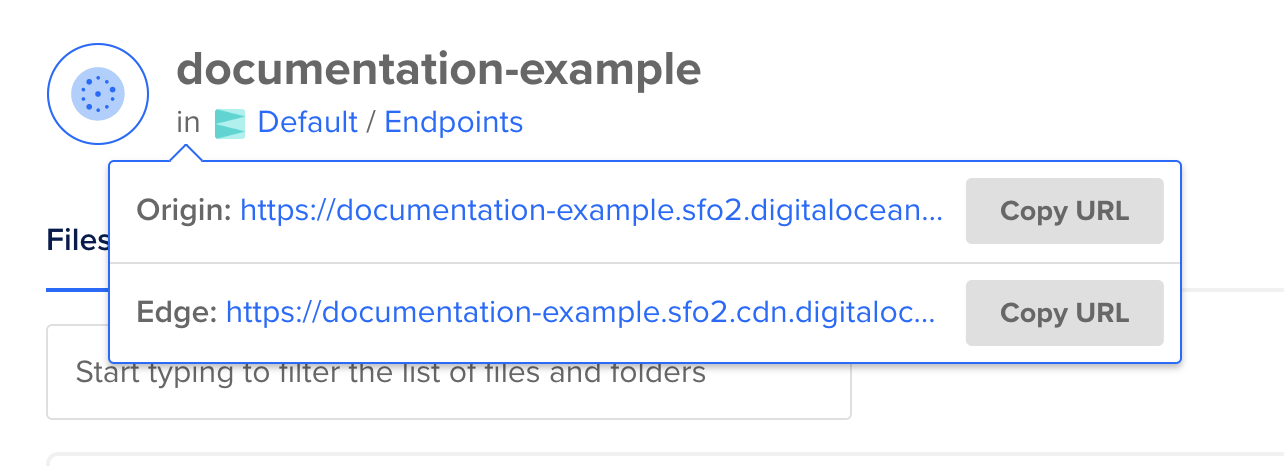Screen dimensions: 1284x466
Task: Click the "Origin:" label text
Action: click(184, 211)
